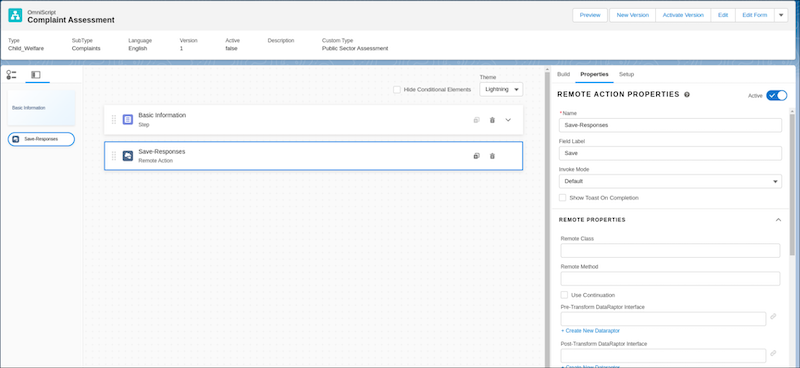
Task: Select Basic Information thumbnail in sidebar
Action: point(41,108)
